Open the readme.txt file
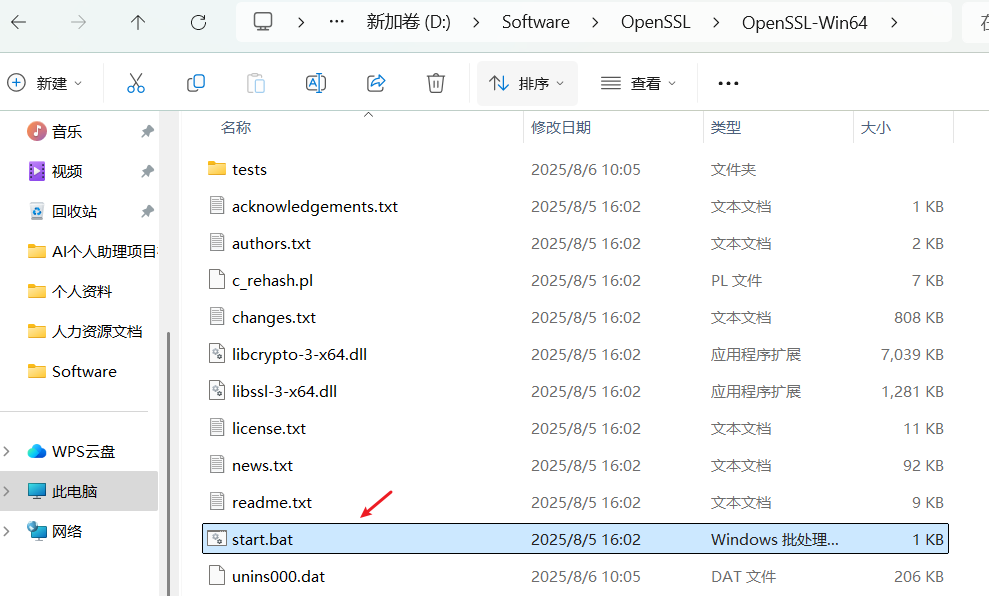Viewport: 989px width, 596px height. [x=274, y=502]
